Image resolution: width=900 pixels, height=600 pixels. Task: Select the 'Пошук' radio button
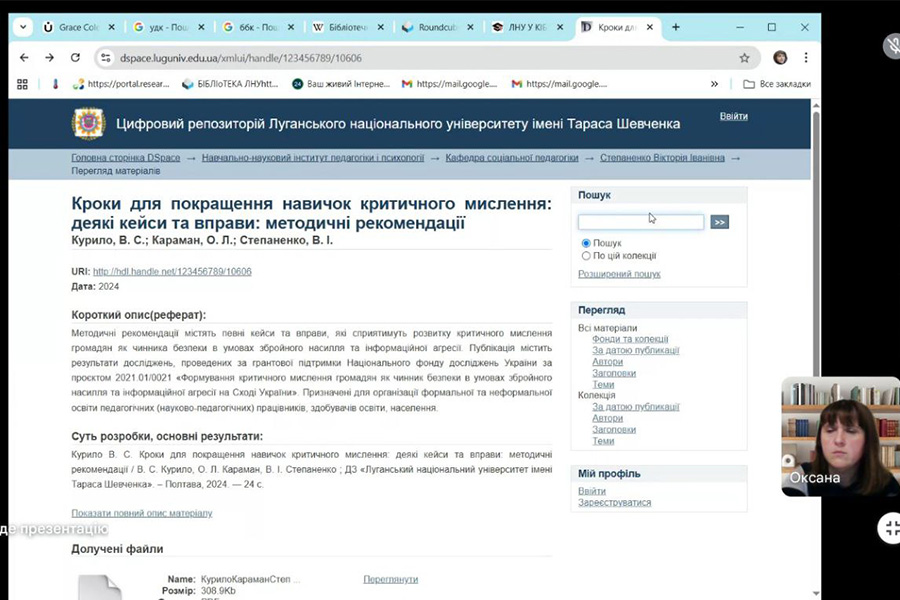click(x=586, y=243)
